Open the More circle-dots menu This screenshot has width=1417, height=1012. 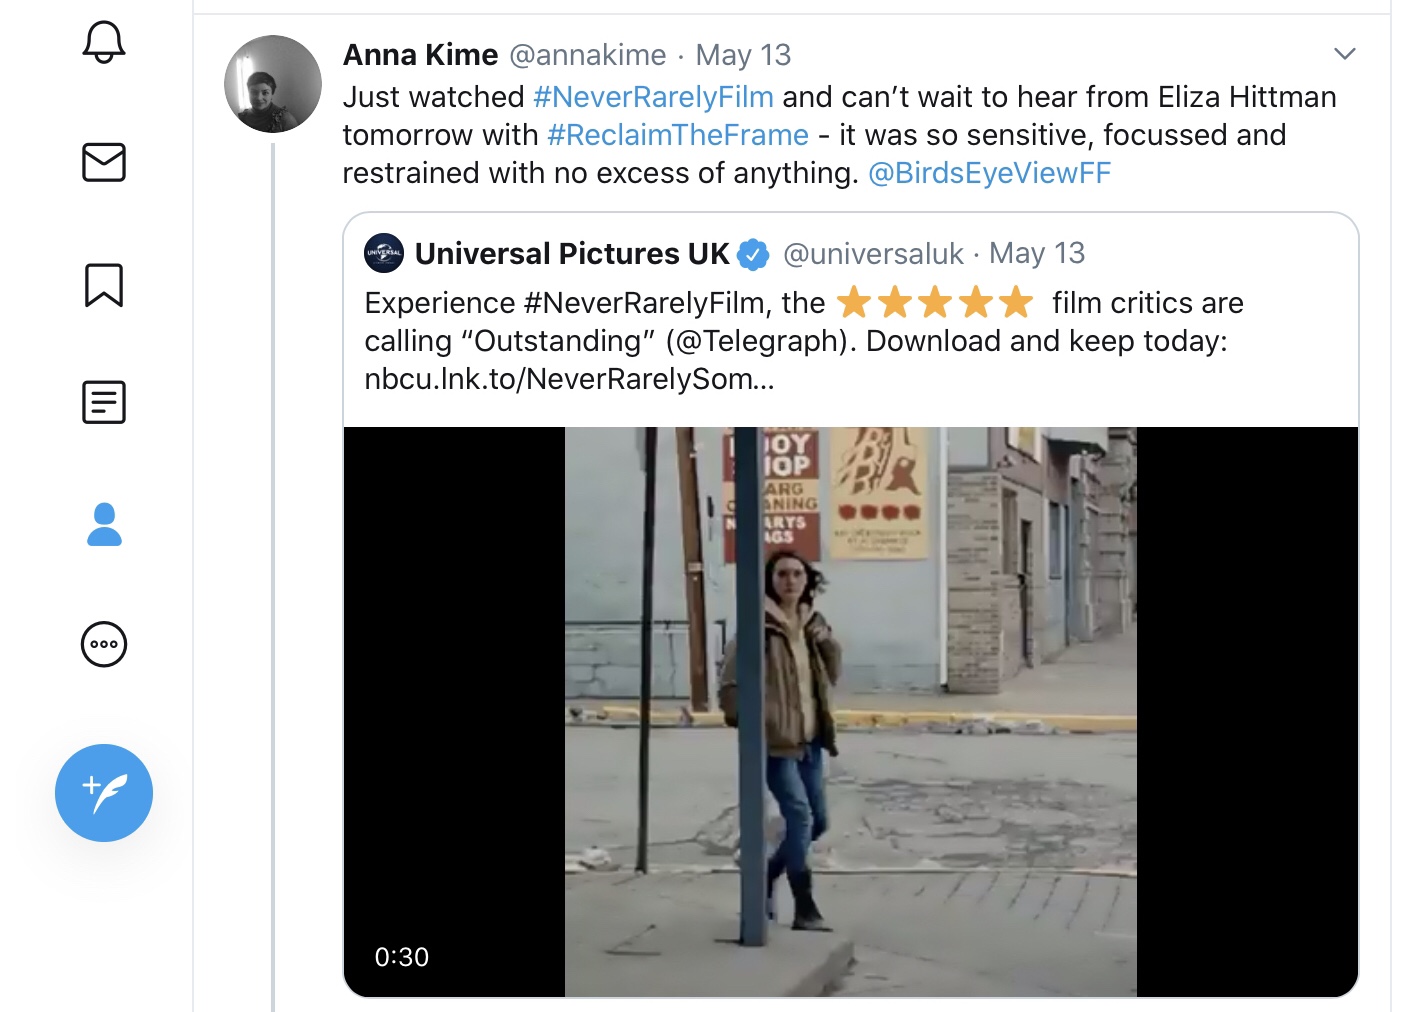[104, 644]
